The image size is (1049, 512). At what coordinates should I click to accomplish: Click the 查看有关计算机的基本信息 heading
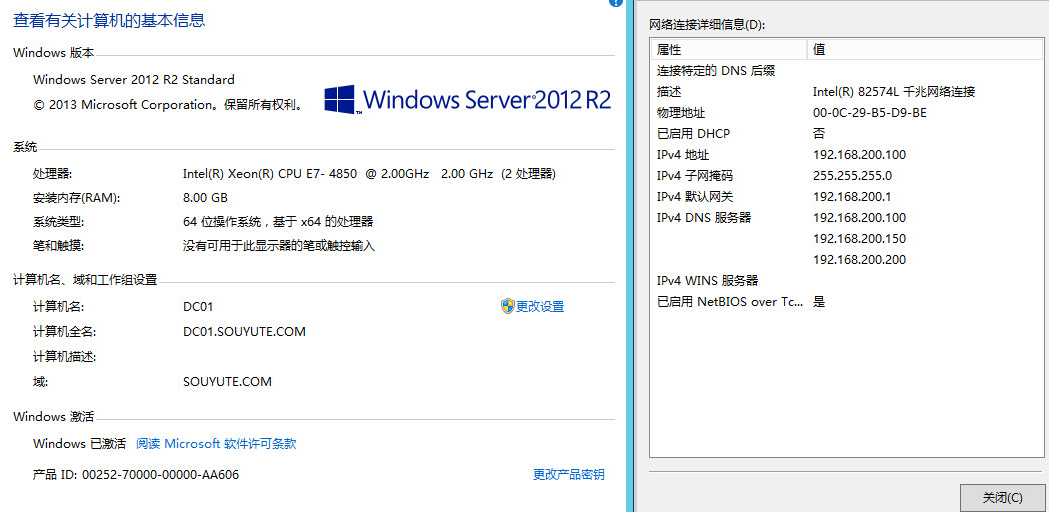109,20
